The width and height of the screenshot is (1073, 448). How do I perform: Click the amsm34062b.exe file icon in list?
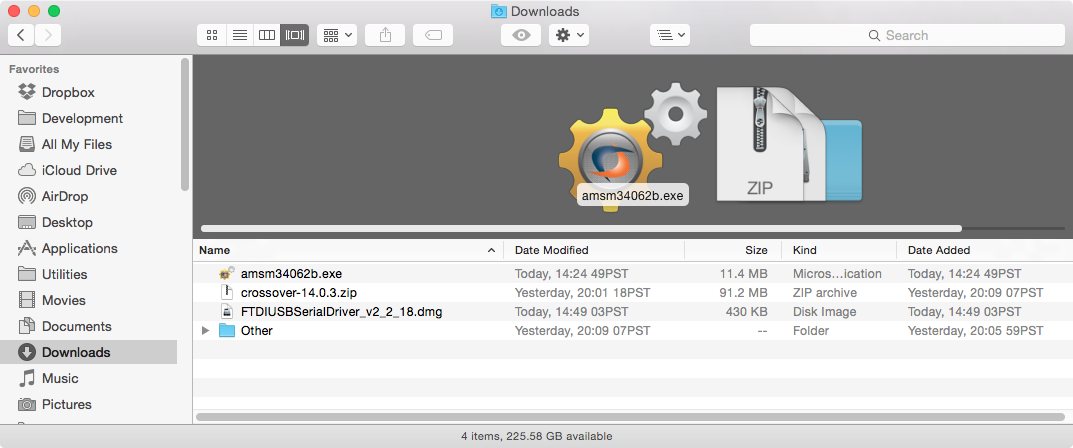(x=227, y=274)
